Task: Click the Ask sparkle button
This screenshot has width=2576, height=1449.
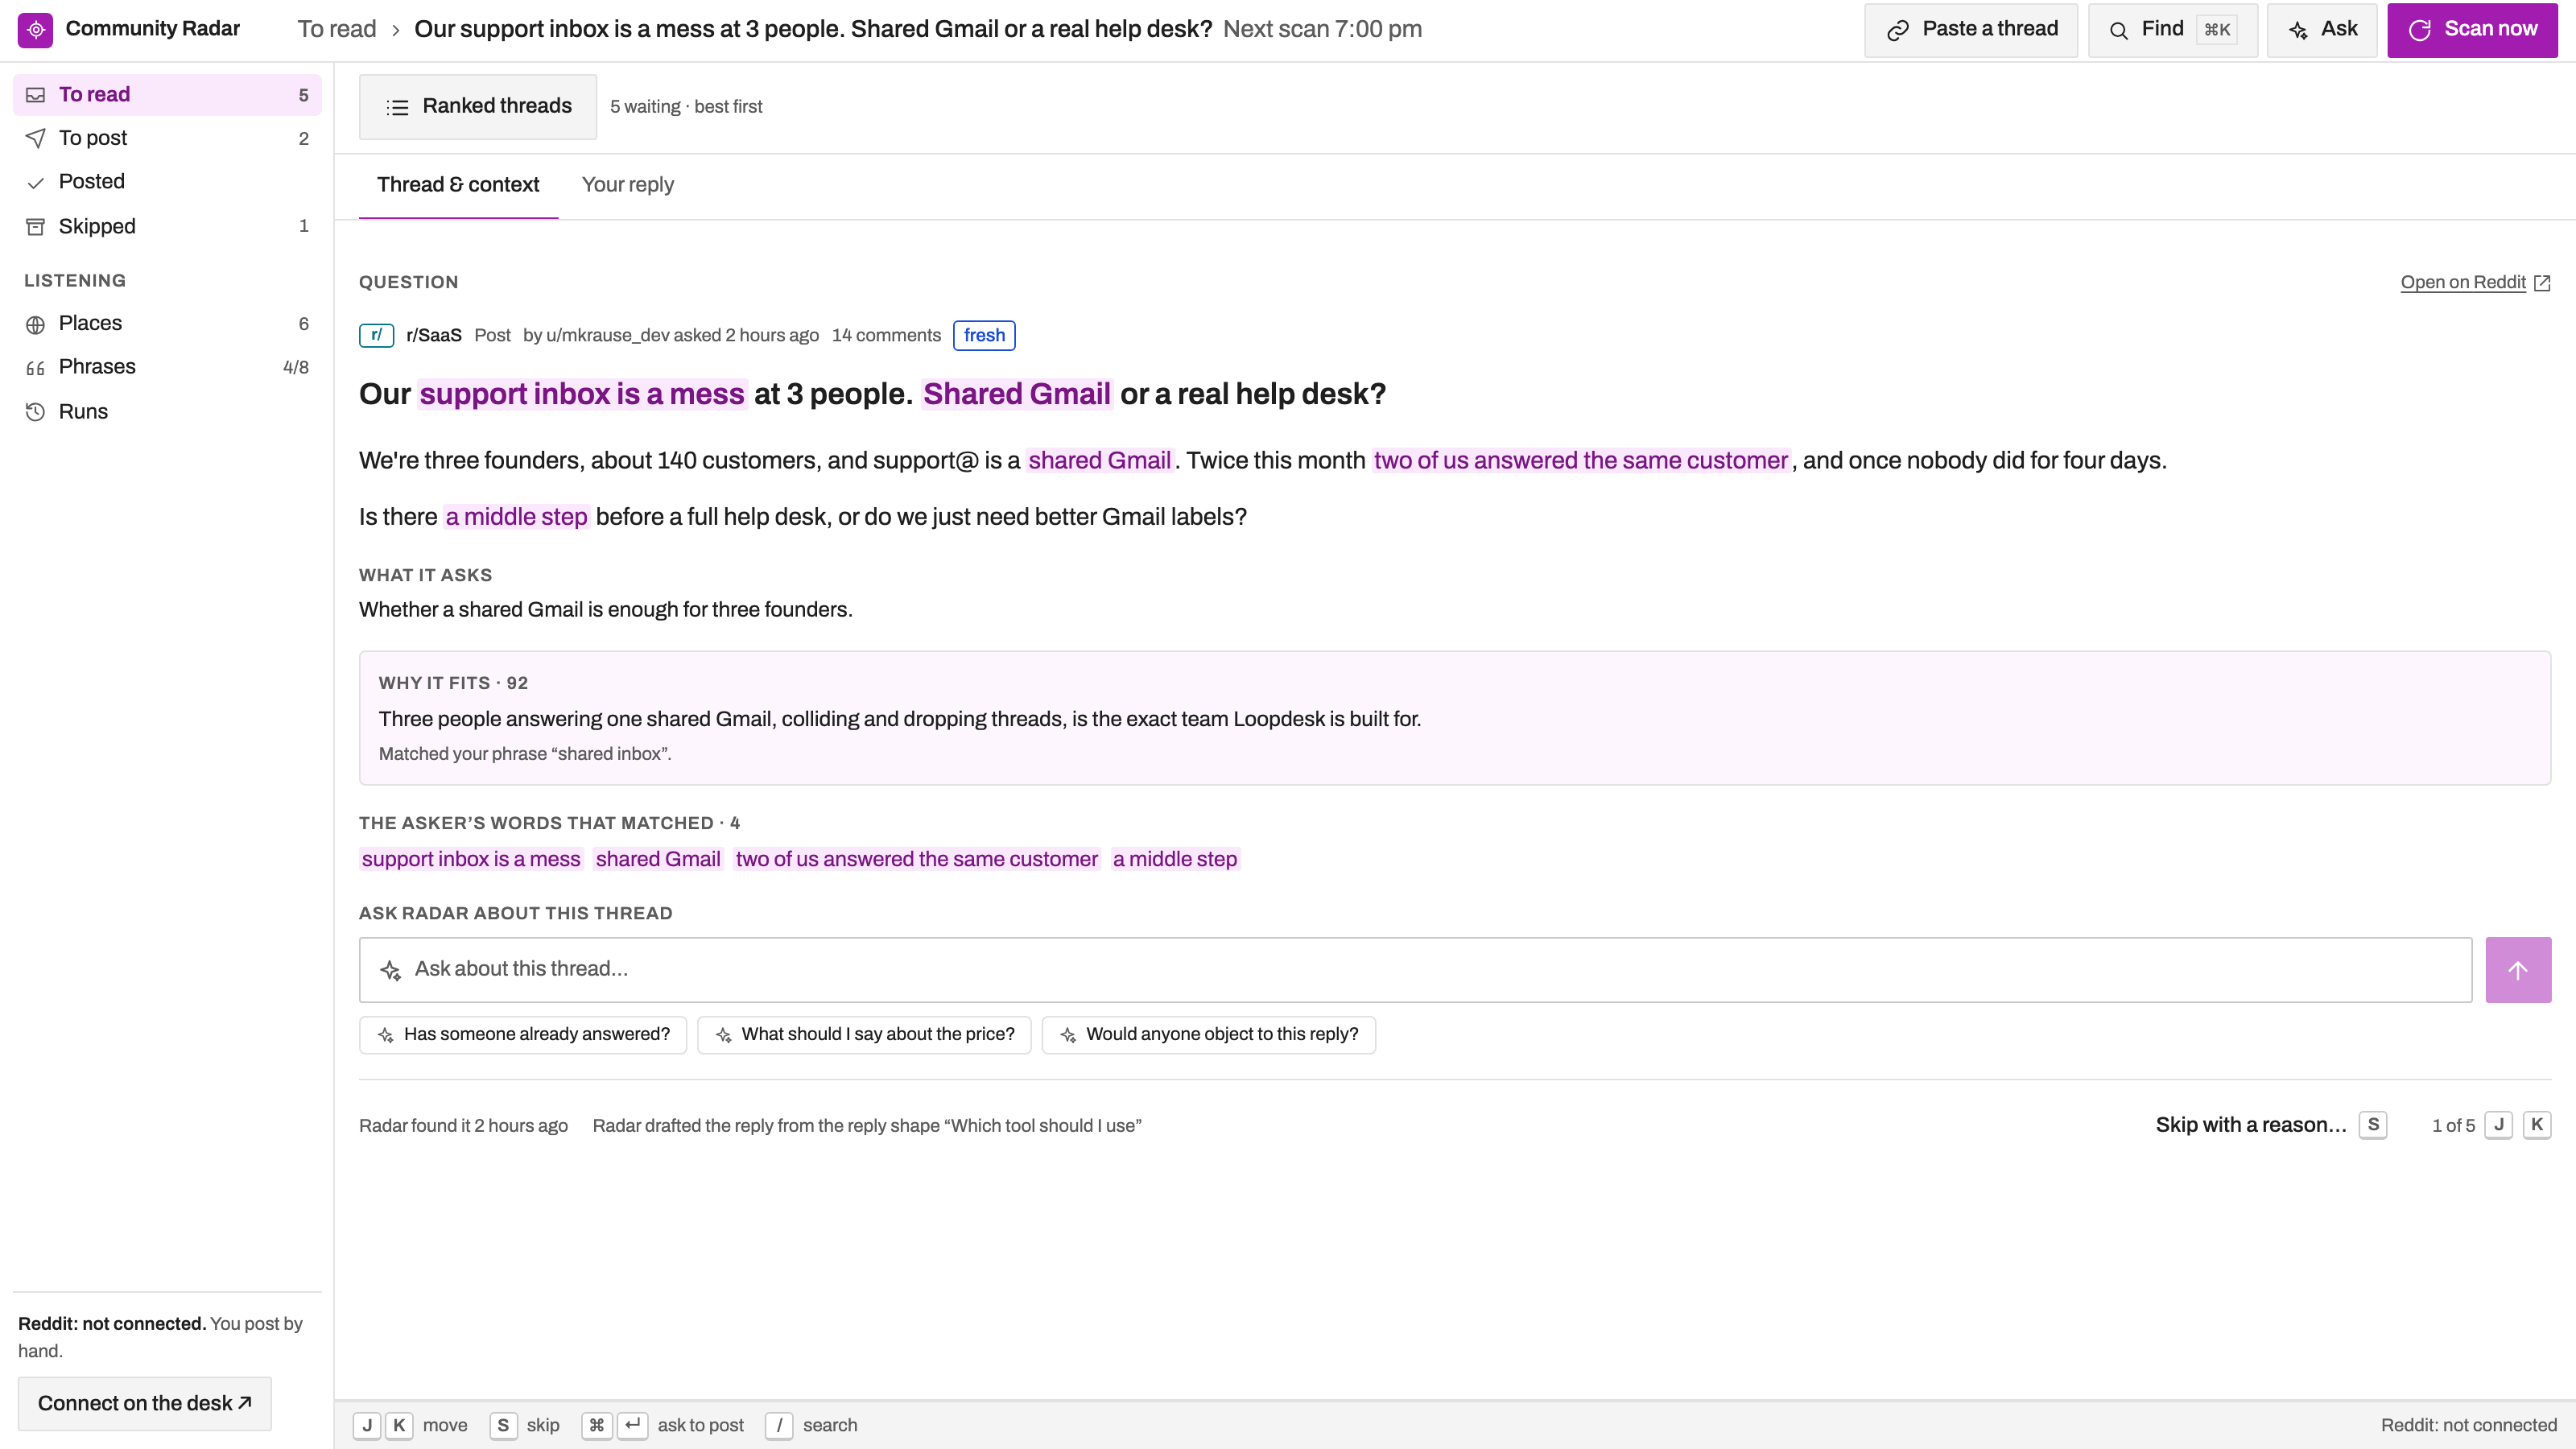Action: point(2321,30)
